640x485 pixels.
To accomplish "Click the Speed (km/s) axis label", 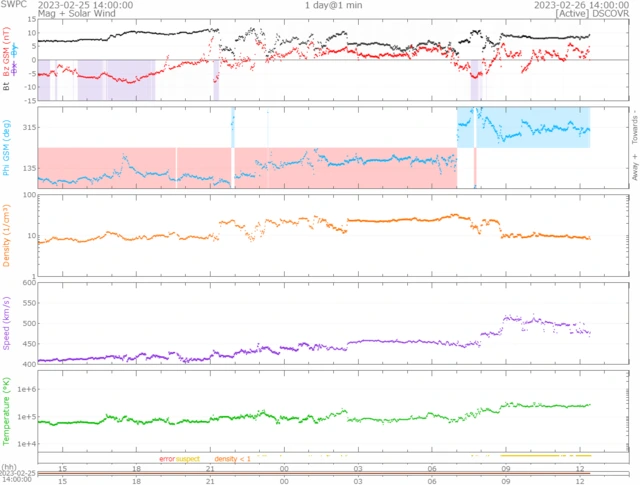I will coord(6,323).
